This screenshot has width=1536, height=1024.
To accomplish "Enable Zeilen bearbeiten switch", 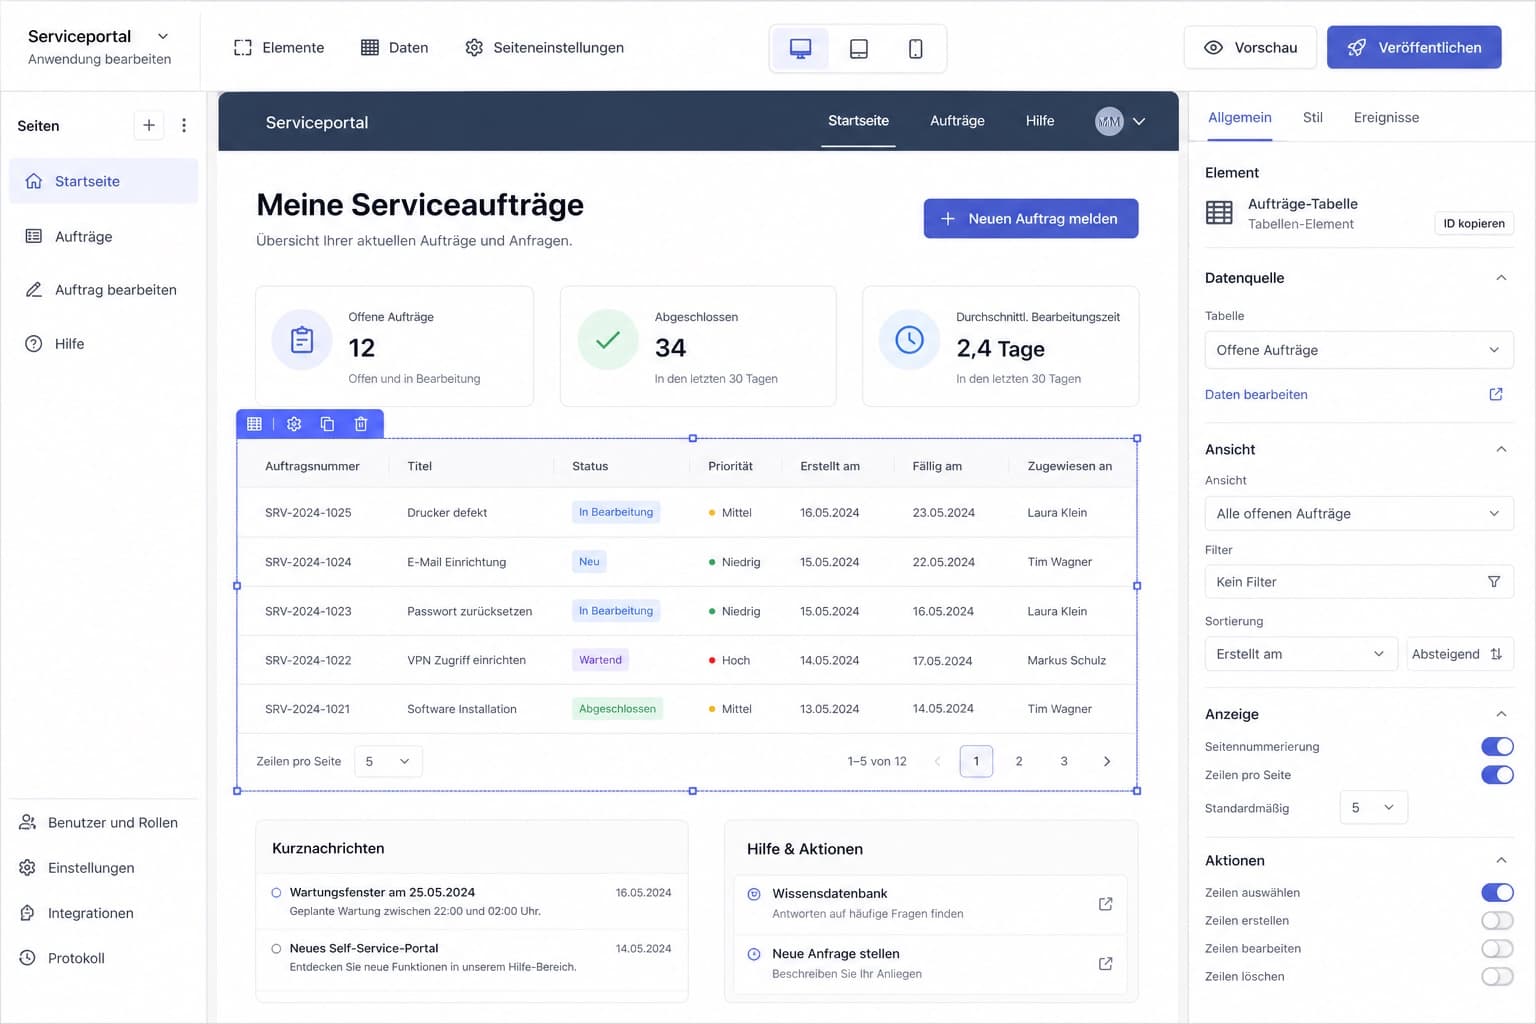I will tap(1497, 948).
